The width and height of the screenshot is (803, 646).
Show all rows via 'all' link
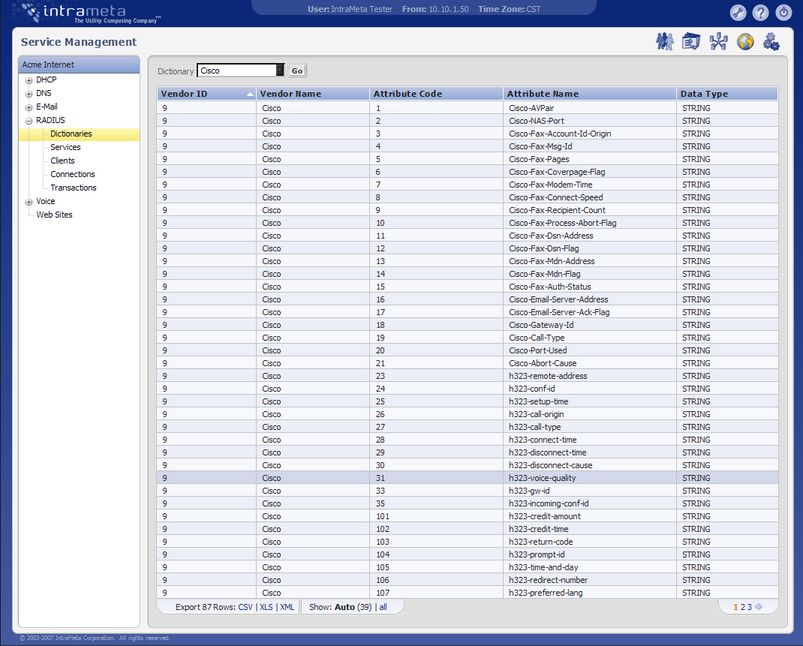coord(383,607)
